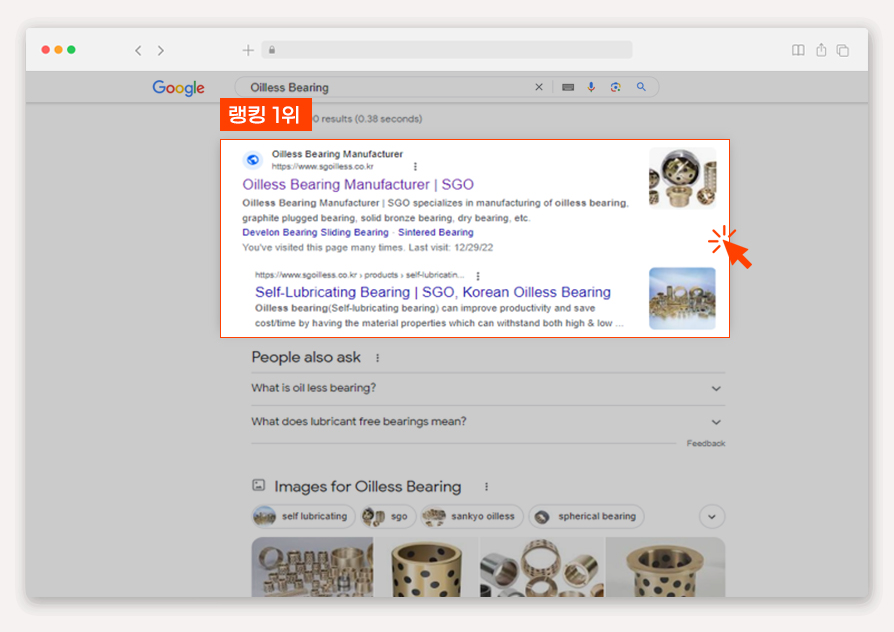Open the on-screen keyboard icon
This screenshot has width=894, height=632.
pos(568,87)
